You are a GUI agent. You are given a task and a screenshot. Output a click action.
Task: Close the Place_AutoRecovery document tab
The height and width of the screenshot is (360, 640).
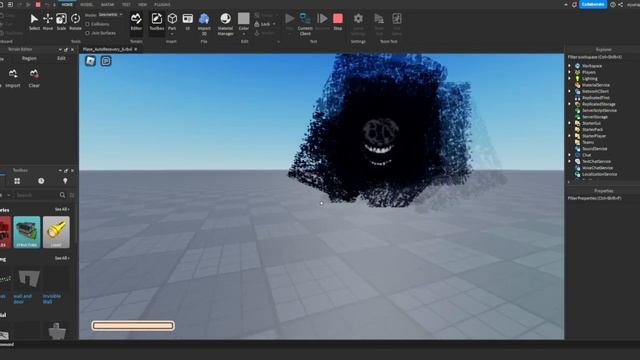click(x=136, y=49)
